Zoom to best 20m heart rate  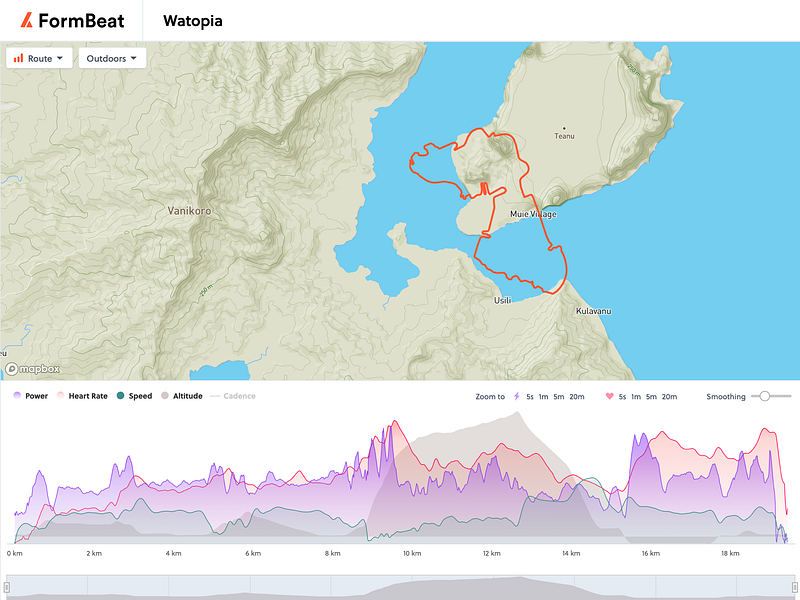pos(669,396)
